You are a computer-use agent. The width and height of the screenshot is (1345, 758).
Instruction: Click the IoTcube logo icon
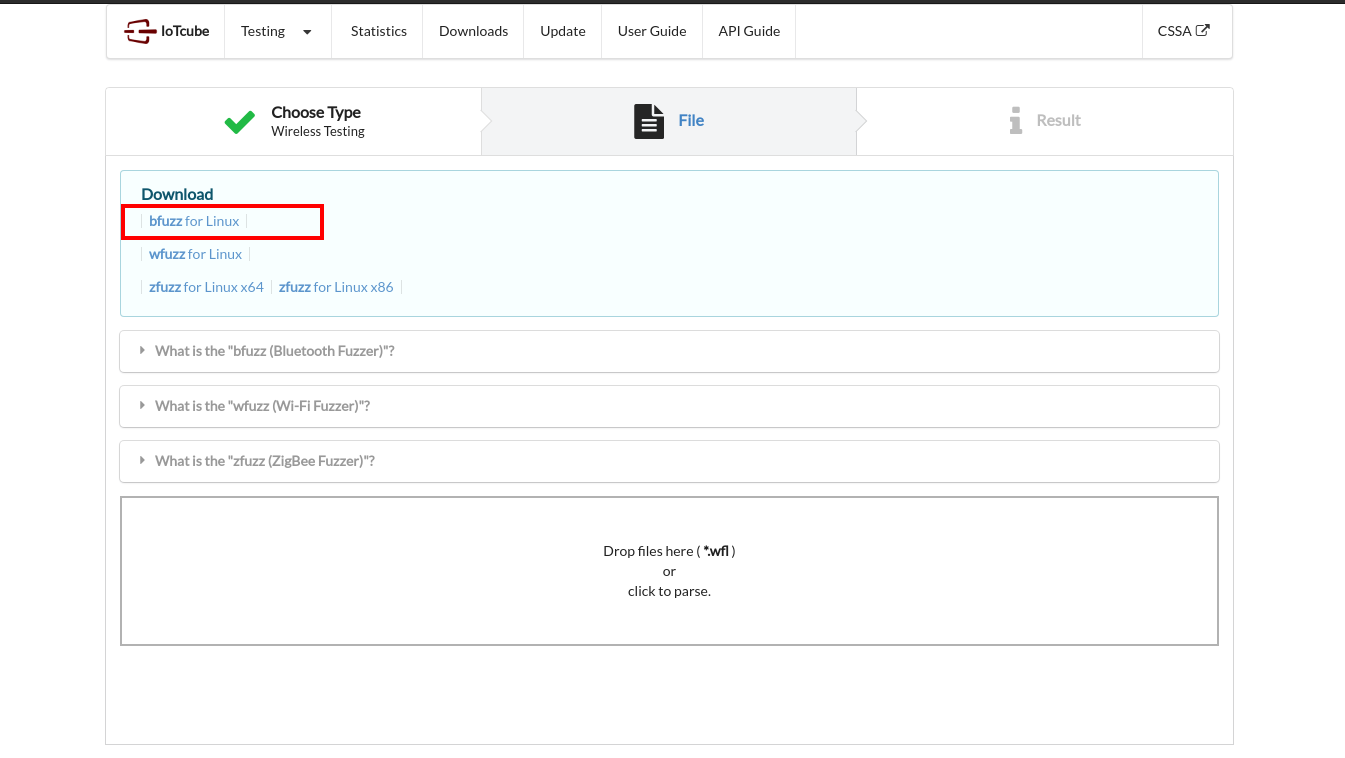[140, 32]
